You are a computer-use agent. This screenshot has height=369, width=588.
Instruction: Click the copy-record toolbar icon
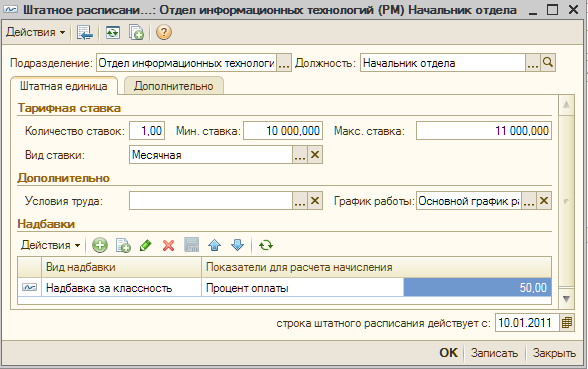click(136, 33)
